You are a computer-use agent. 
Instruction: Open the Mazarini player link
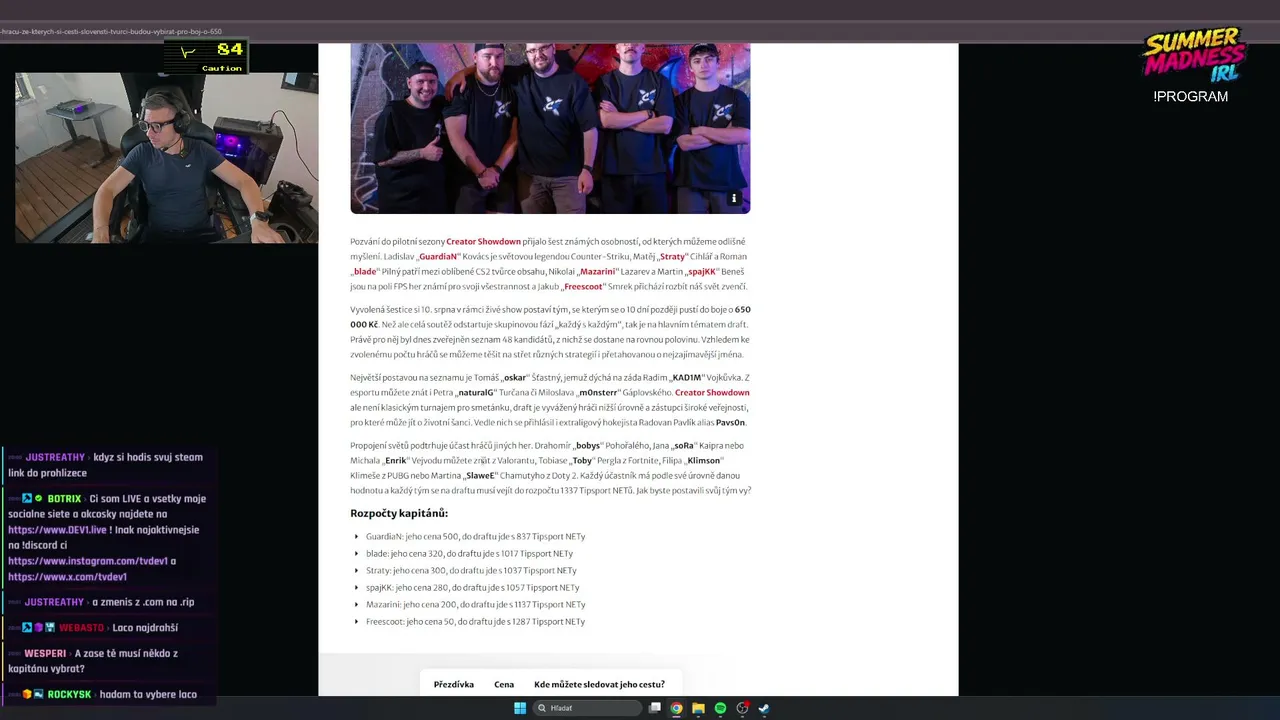pos(597,271)
